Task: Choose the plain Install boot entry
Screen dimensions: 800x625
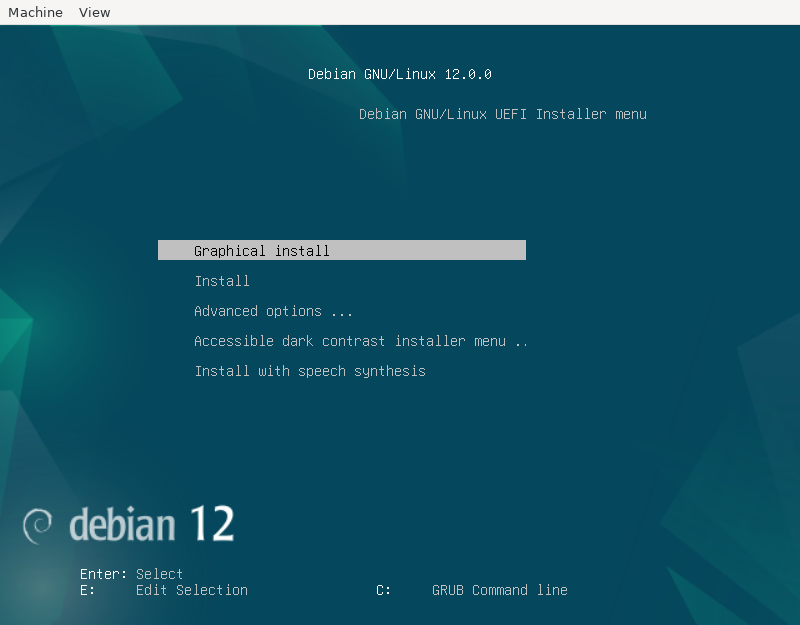Action: click(222, 281)
